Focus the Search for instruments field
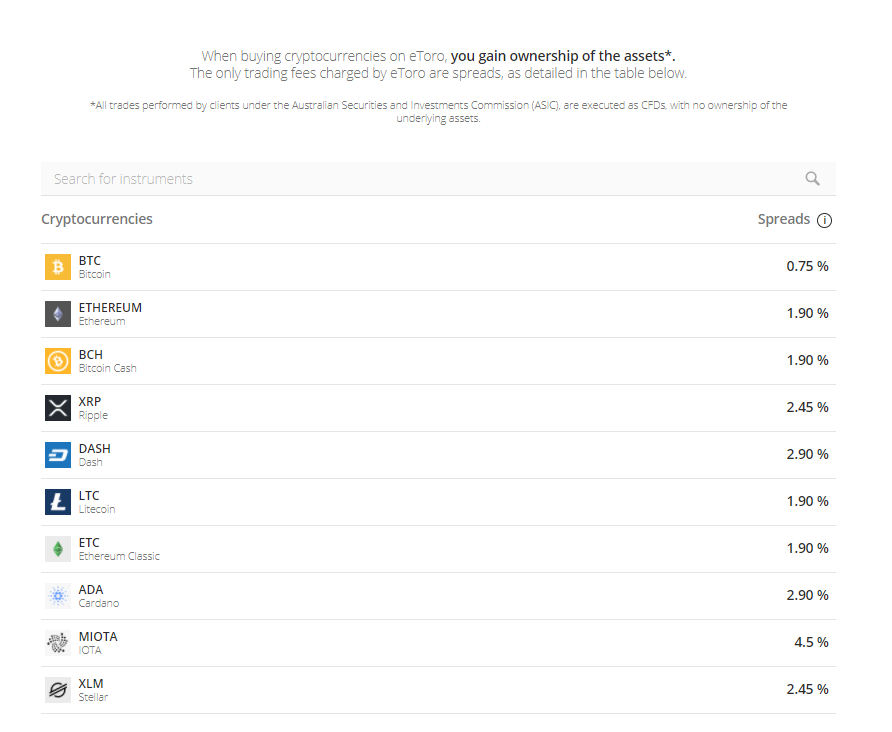 [438, 179]
